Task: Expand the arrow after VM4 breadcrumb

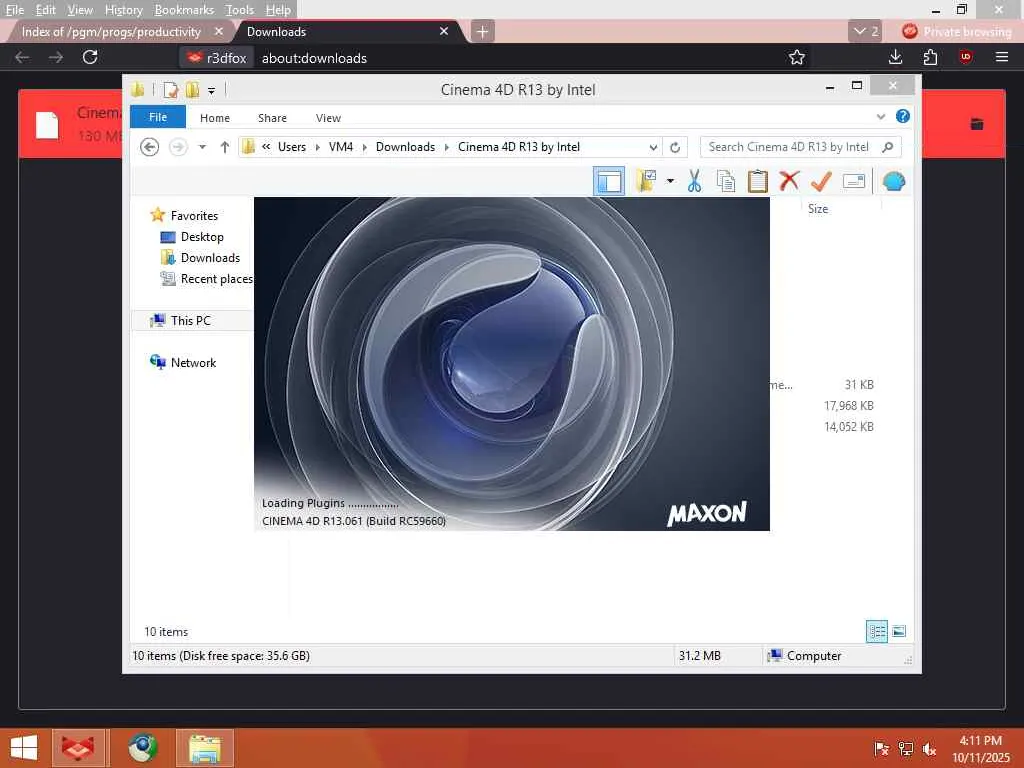Action: pyautogui.click(x=364, y=147)
